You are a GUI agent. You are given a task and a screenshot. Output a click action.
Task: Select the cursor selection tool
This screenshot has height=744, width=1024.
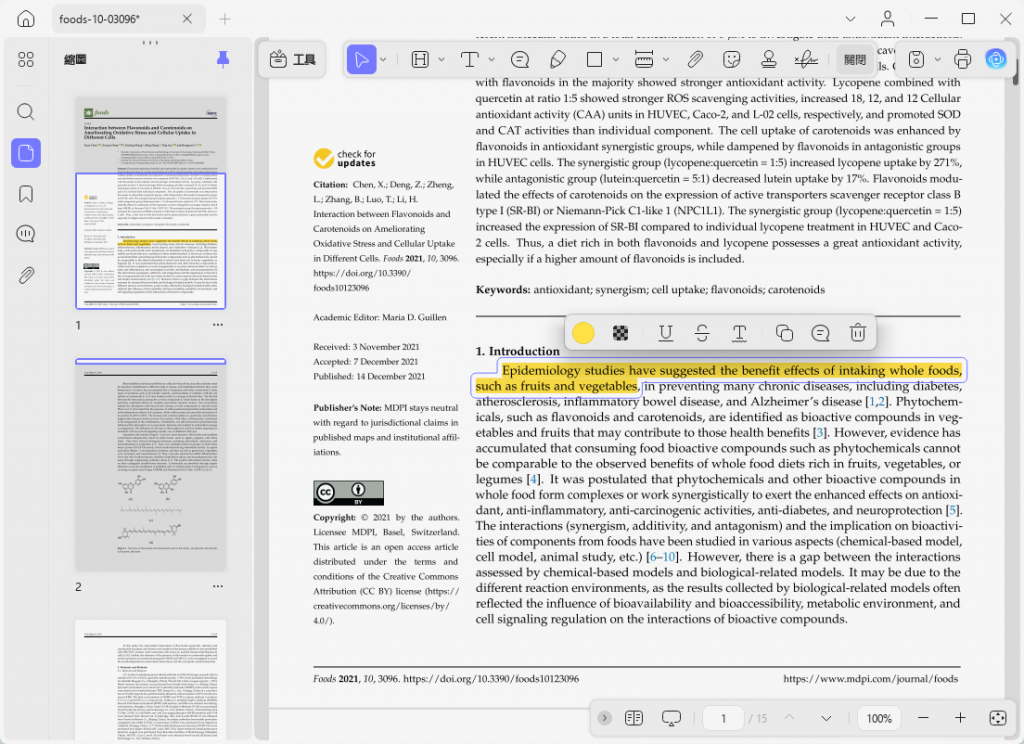[361, 59]
